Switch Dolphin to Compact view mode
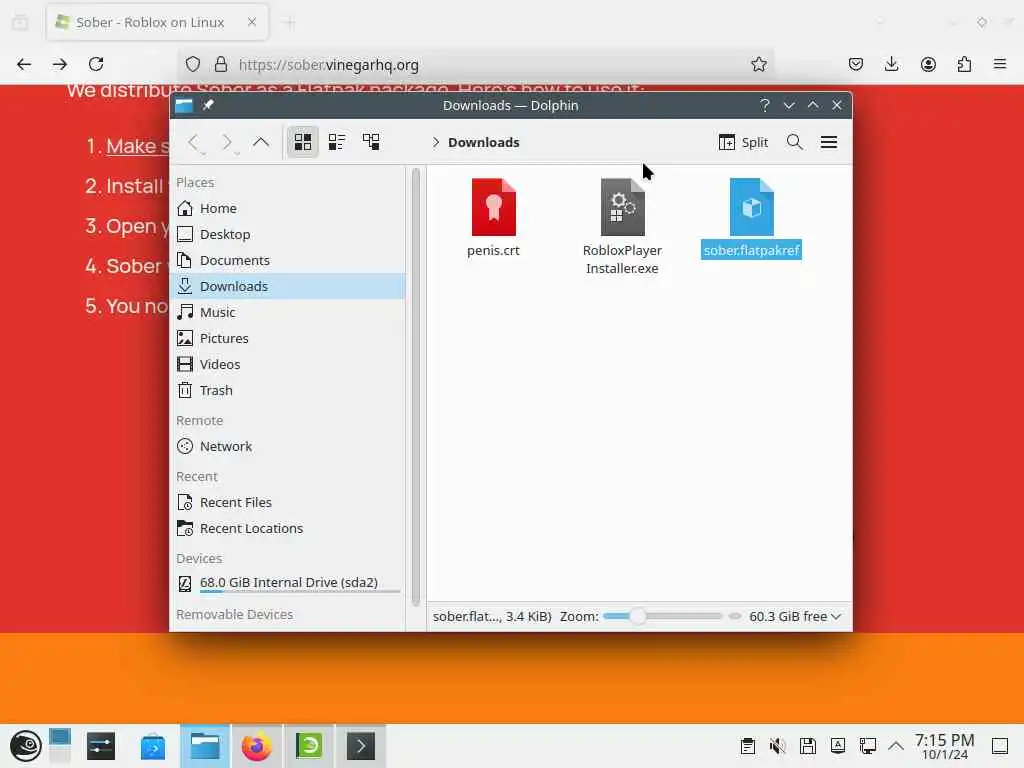Image resolution: width=1024 pixels, height=768 pixels. coord(336,142)
